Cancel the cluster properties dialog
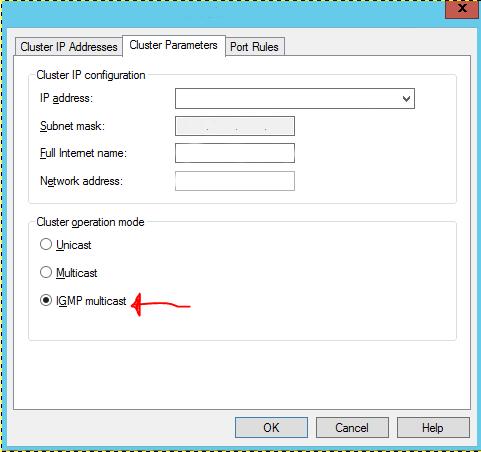Screen dimensions: 481x452 352,428
